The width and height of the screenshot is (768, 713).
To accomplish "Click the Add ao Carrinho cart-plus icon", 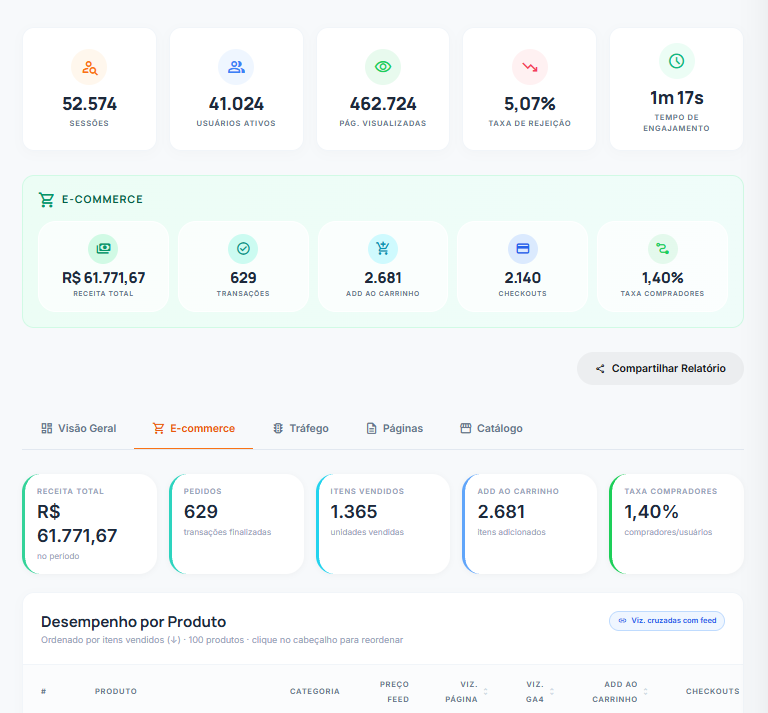I will pos(383,249).
